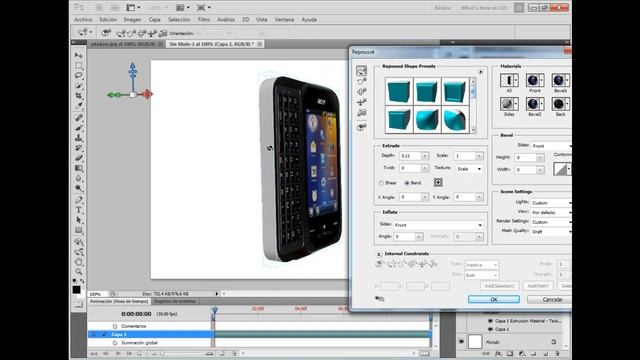Screen dimensions: 640x360
Task: Select the 3D Object Rotate tool in toolbox
Action: point(78,242)
